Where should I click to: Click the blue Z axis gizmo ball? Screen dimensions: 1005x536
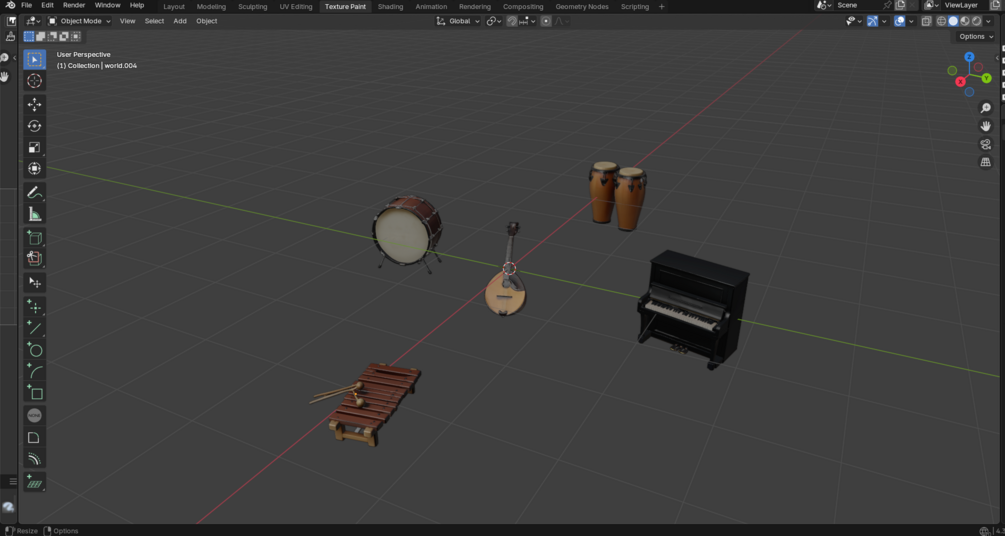pos(969,57)
